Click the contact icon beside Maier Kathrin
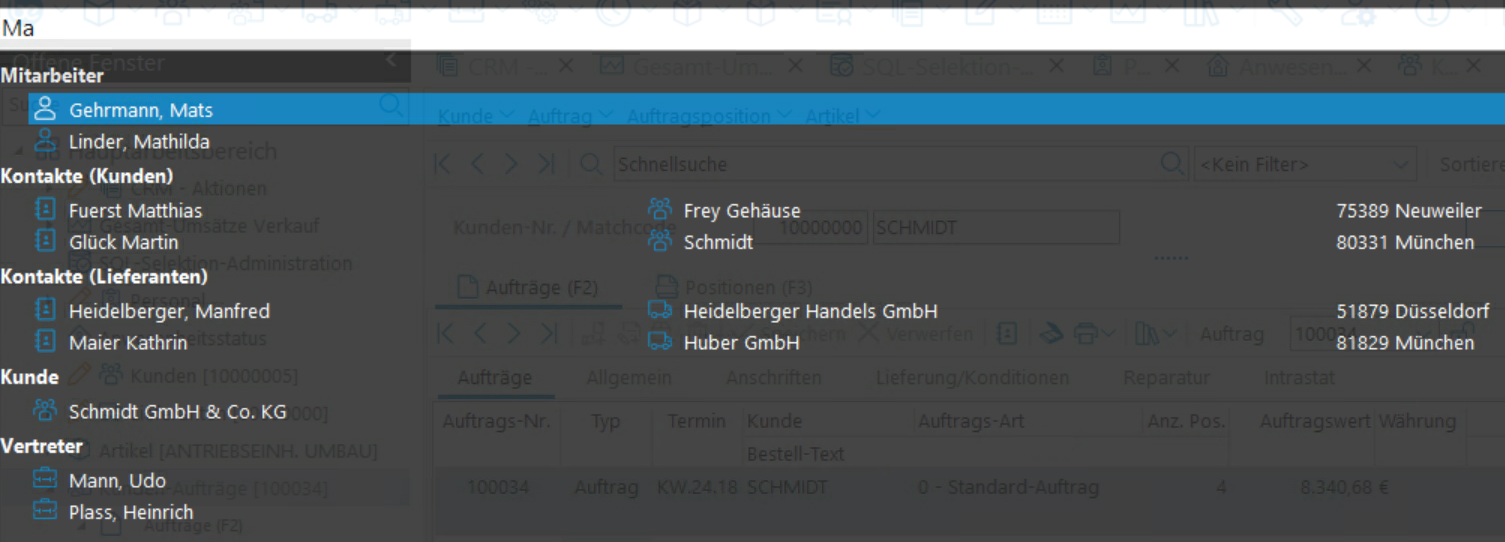This screenshot has height=542, width=1505. [x=45, y=342]
